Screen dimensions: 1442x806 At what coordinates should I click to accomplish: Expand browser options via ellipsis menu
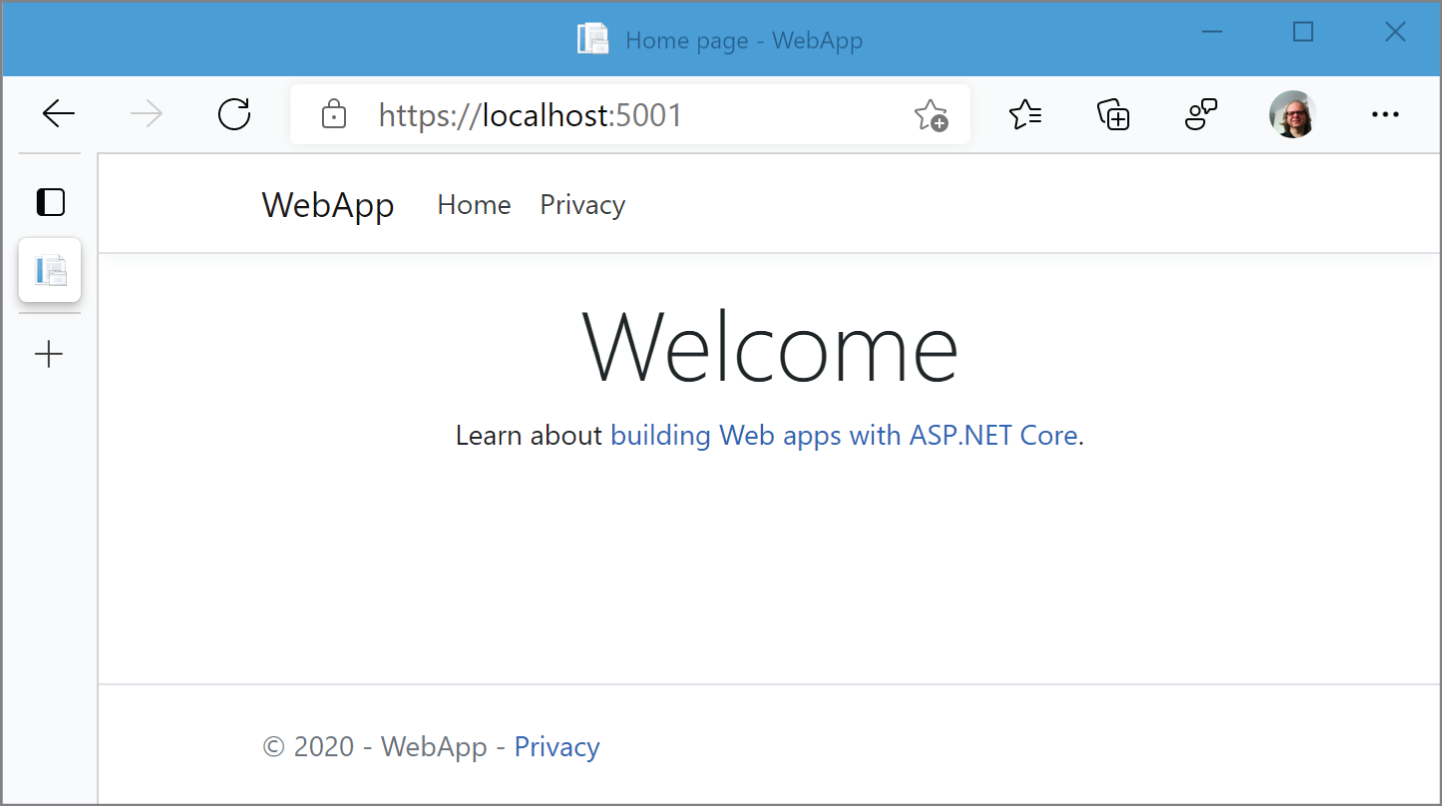1384,113
